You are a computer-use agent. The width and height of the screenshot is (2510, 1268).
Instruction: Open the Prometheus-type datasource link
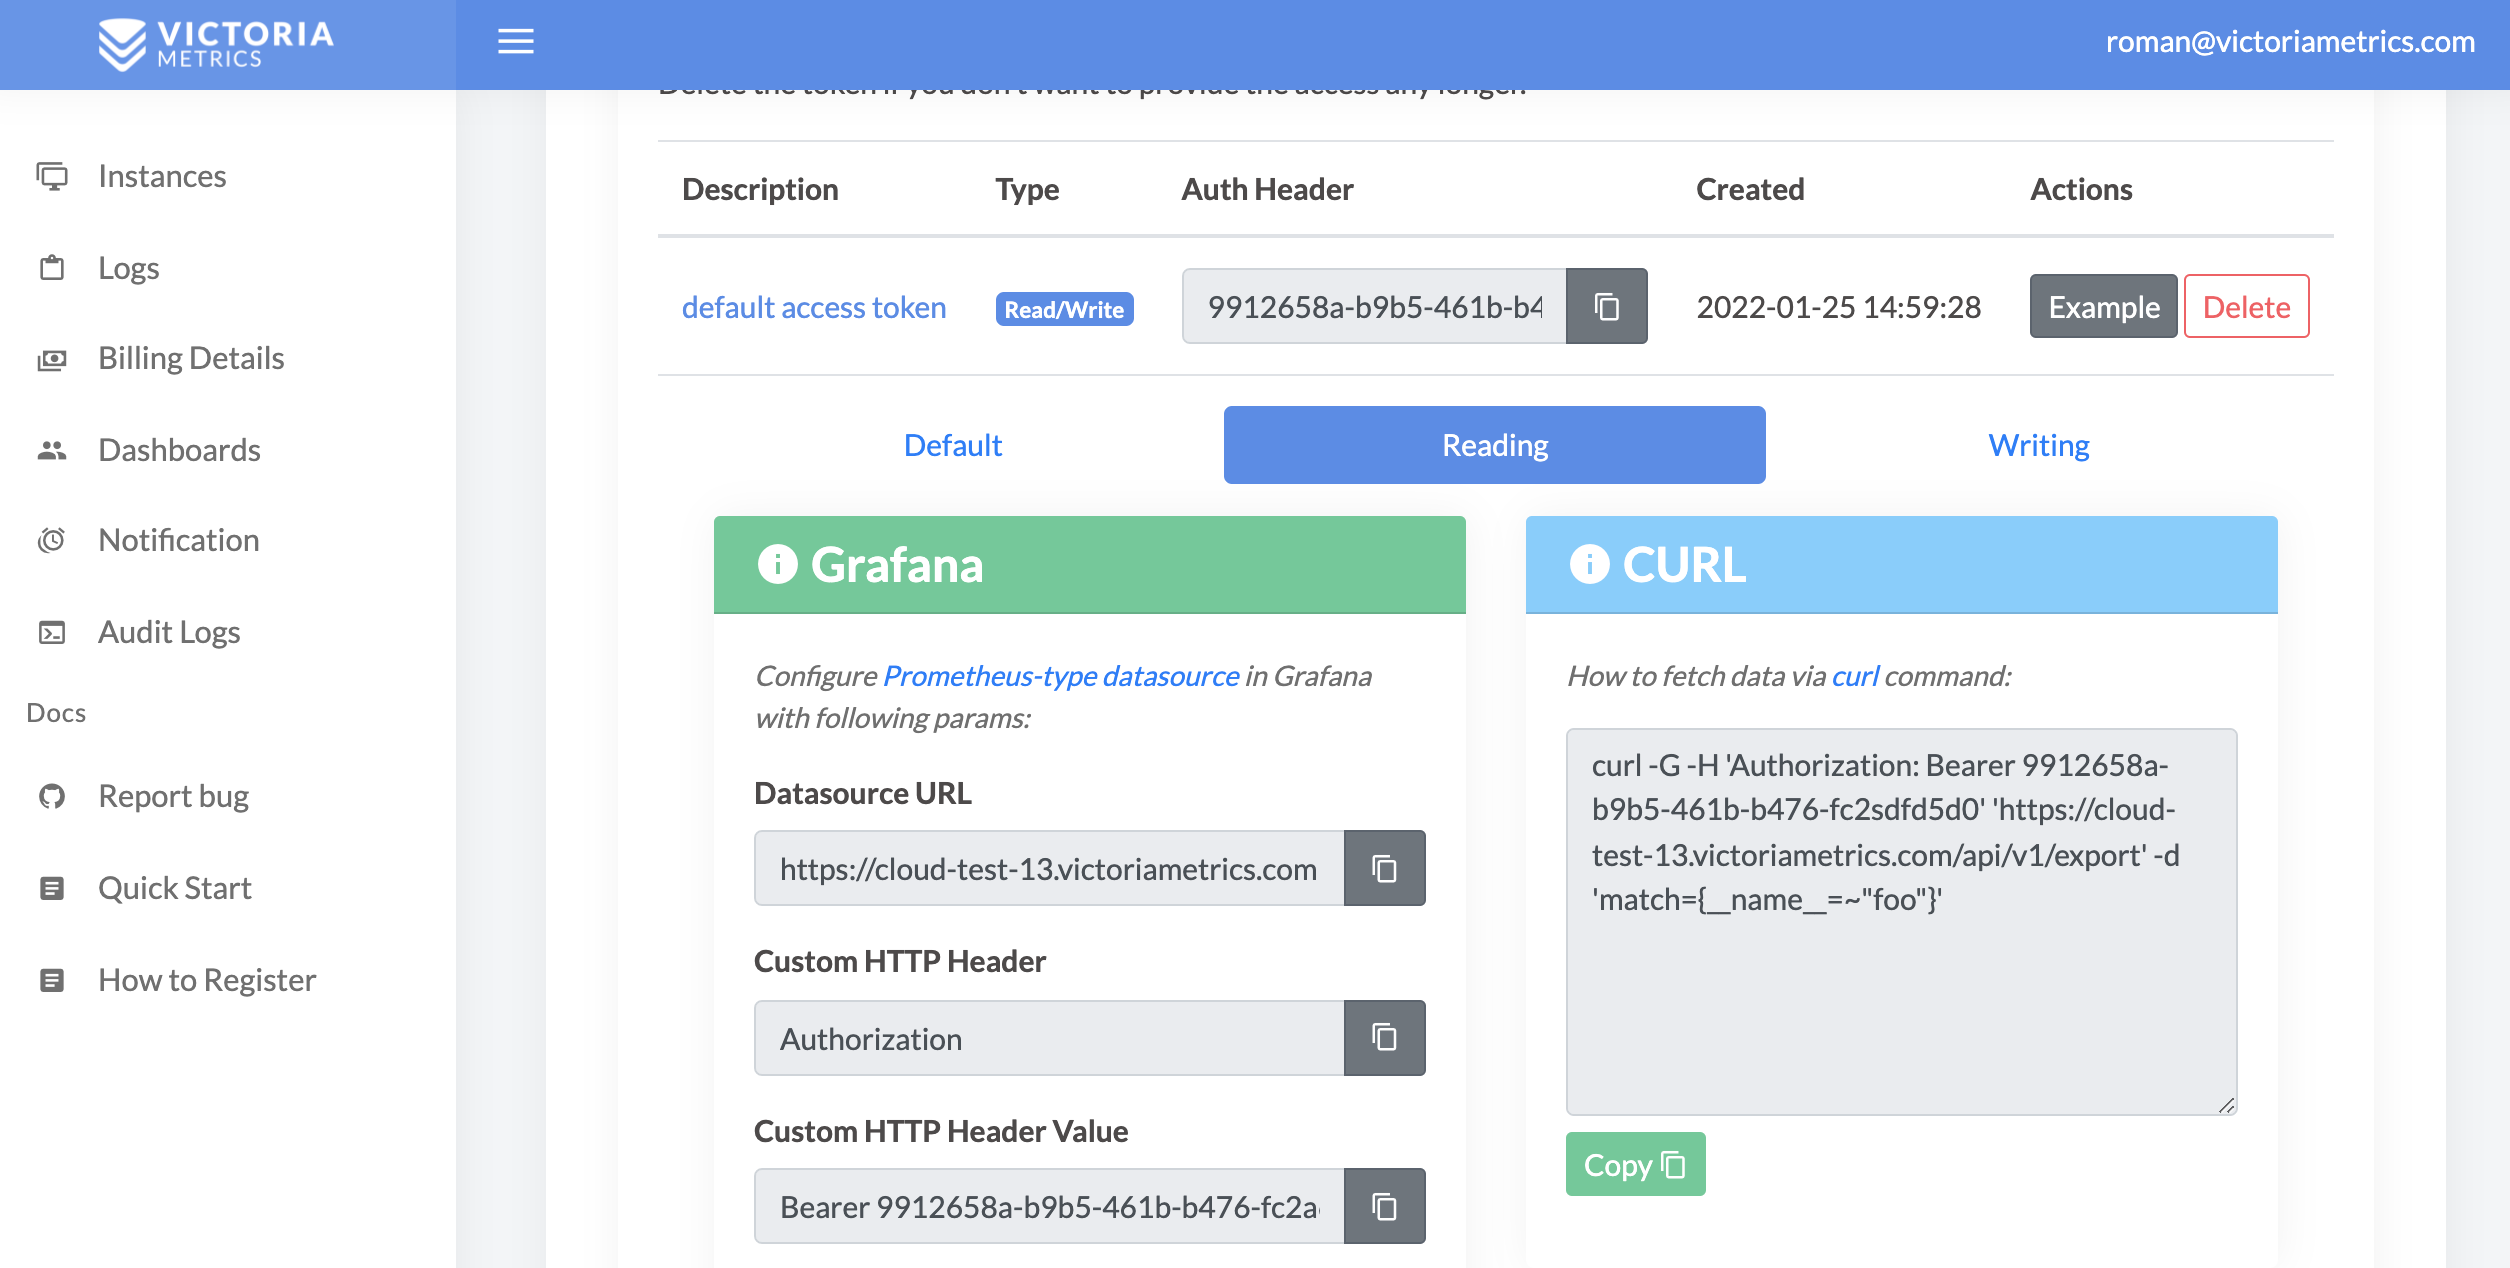pos(1061,676)
